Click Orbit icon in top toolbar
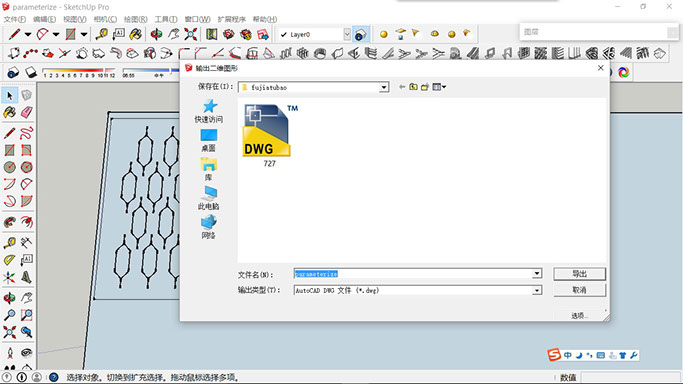The width and height of the screenshot is (683, 384). coord(156,34)
